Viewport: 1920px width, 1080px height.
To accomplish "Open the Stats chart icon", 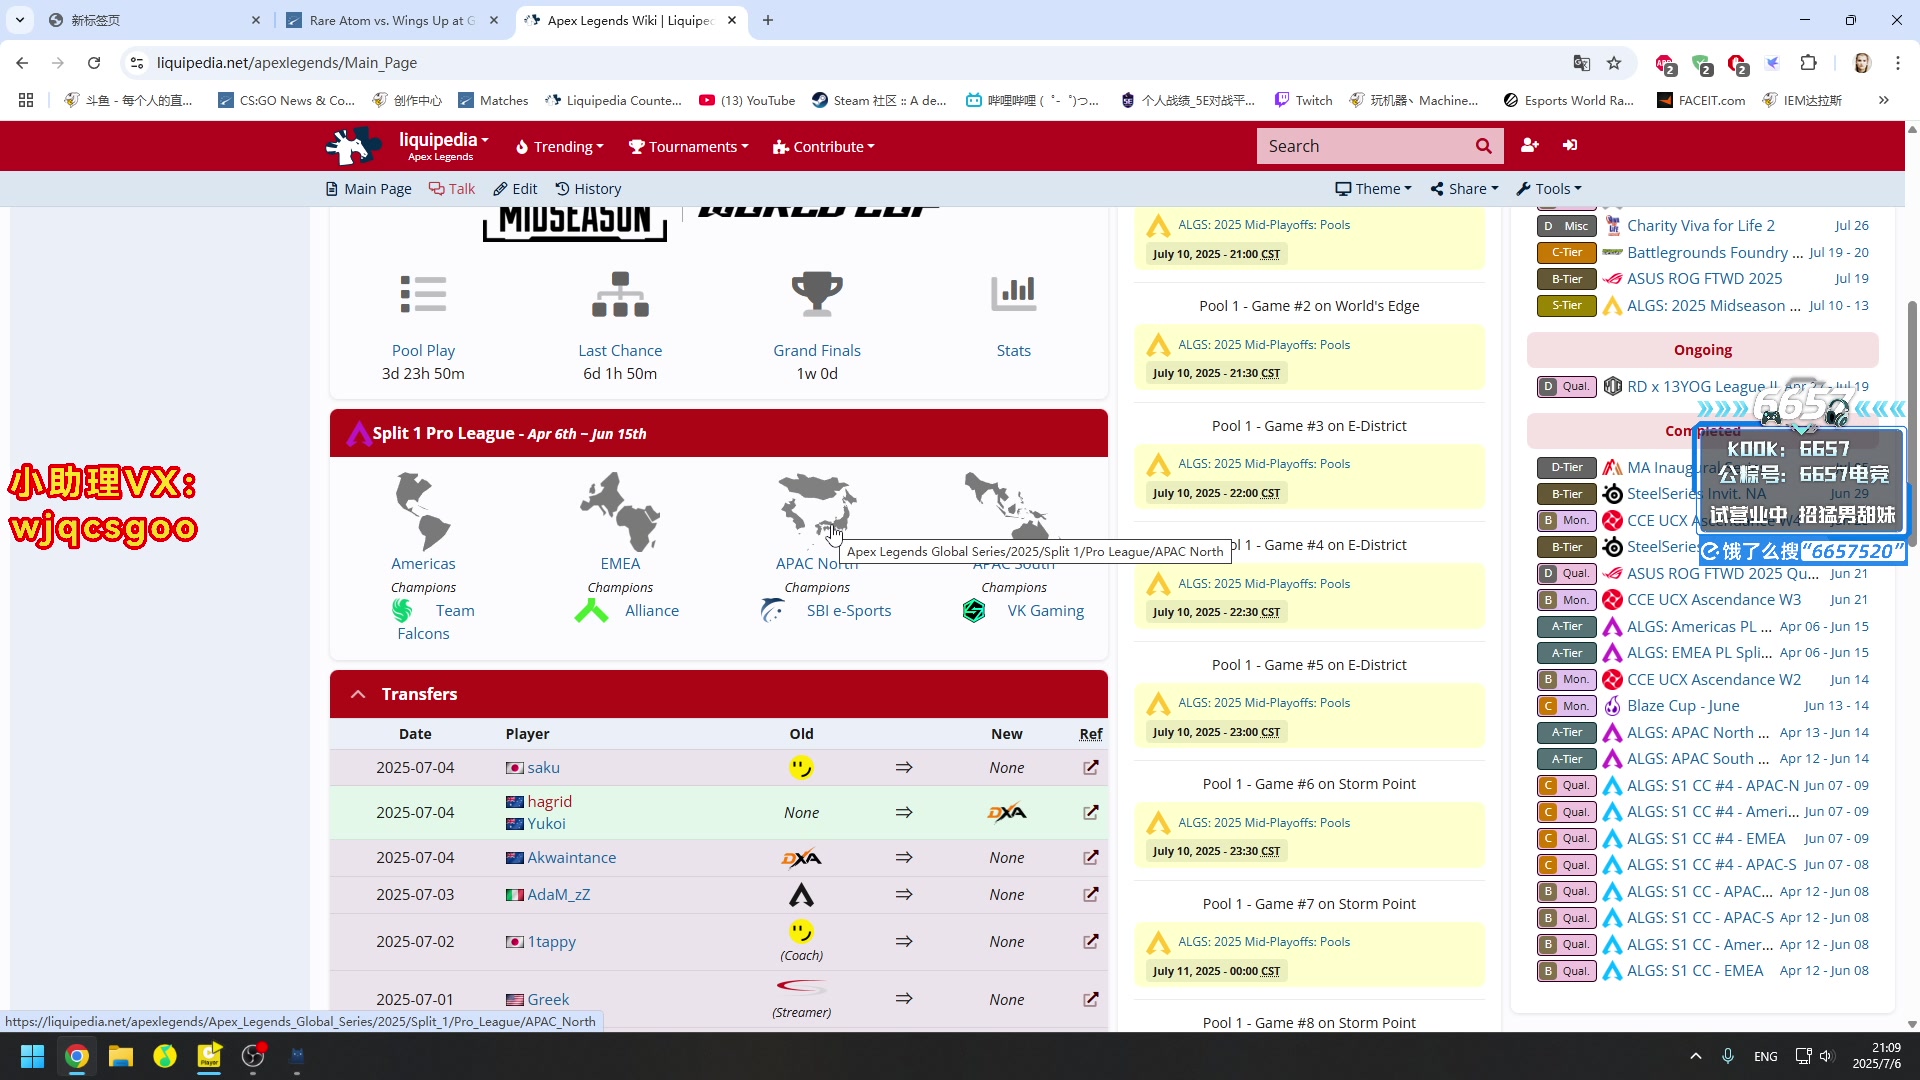I will pyautogui.click(x=1013, y=295).
